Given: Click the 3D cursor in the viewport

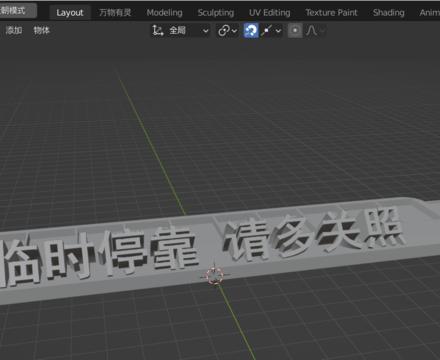Looking at the screenshot, I should [x=215, y=276].
